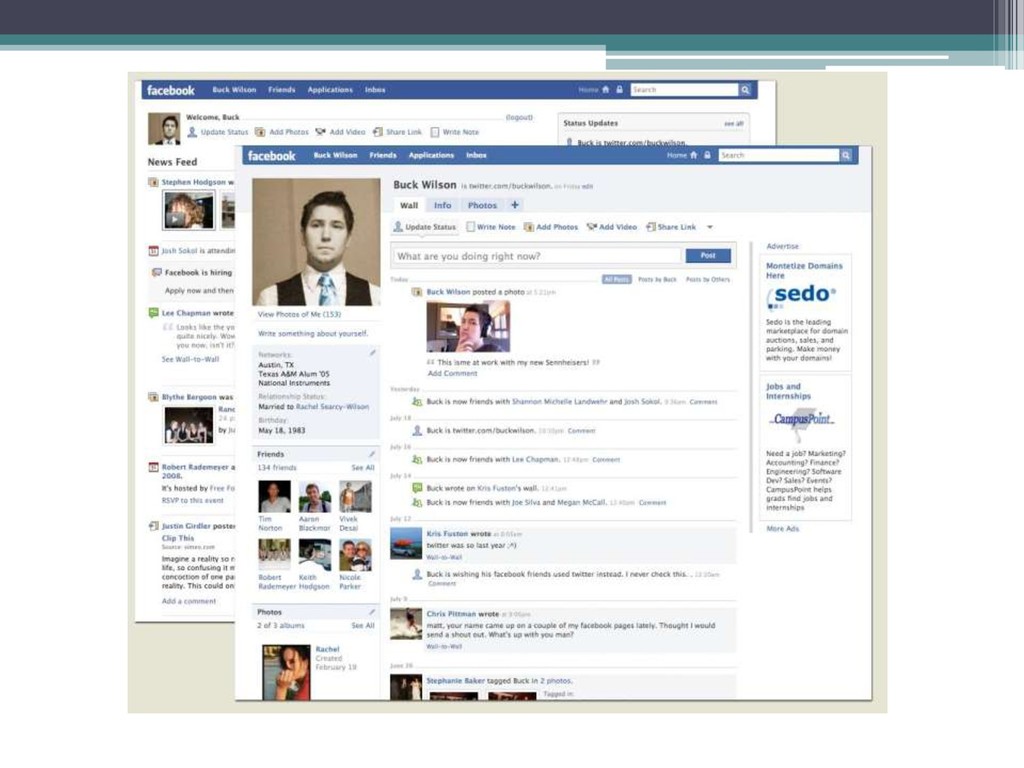Click the Write Note page icon on the profile wall
This screenshot has width=1024, height=768.
pos(470,227)
